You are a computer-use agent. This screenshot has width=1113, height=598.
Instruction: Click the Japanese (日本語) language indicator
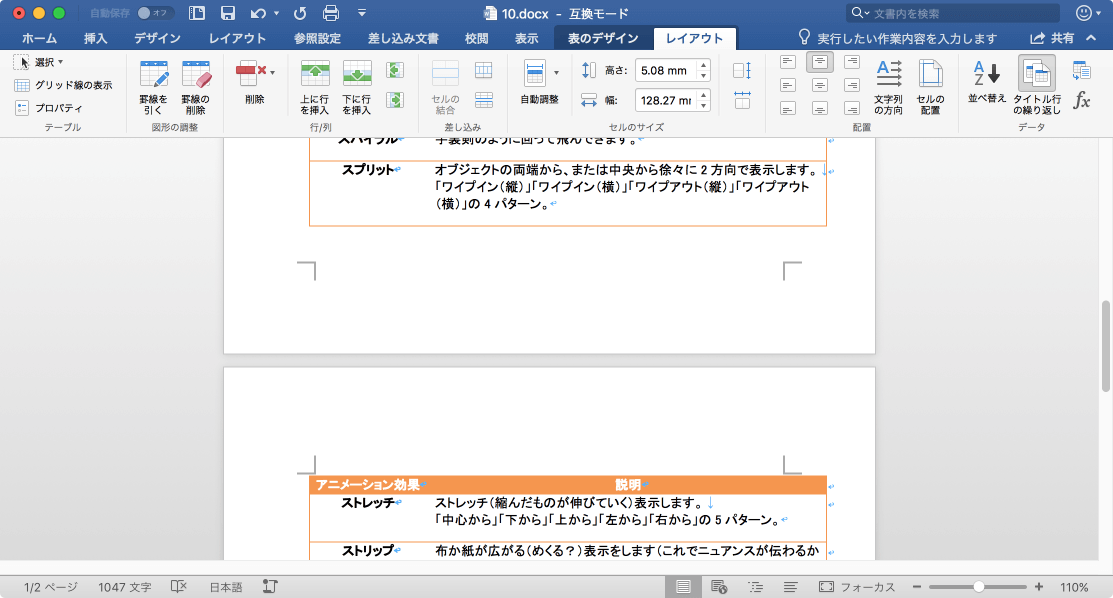226,587
